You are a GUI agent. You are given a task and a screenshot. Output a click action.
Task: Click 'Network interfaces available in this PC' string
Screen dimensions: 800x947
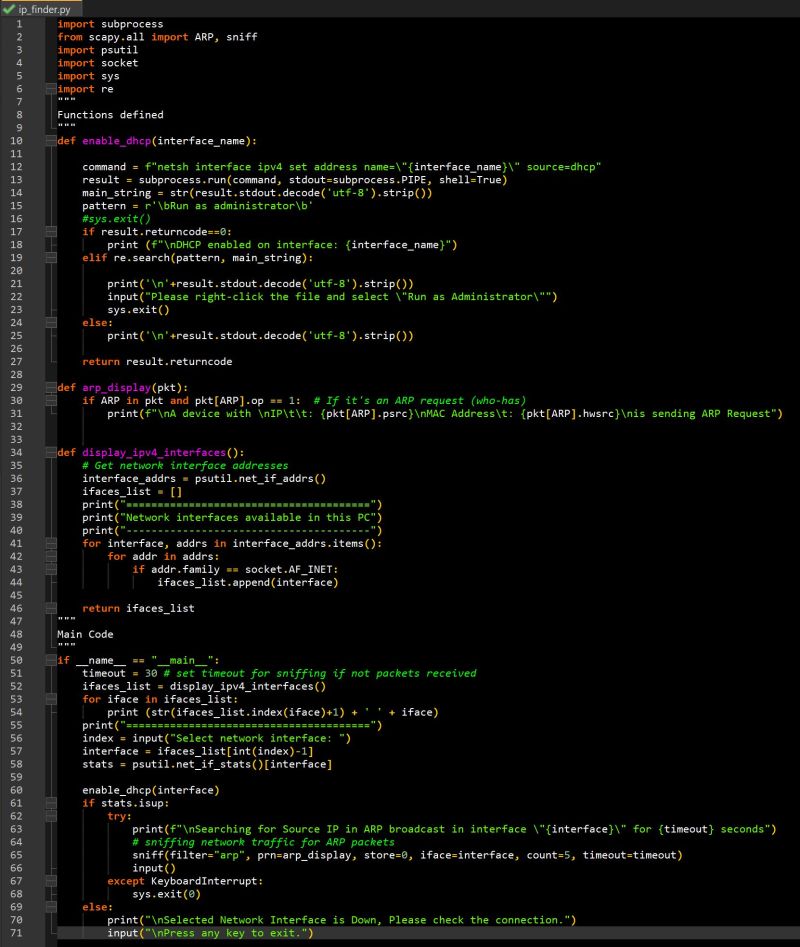(x=248, y=517)
